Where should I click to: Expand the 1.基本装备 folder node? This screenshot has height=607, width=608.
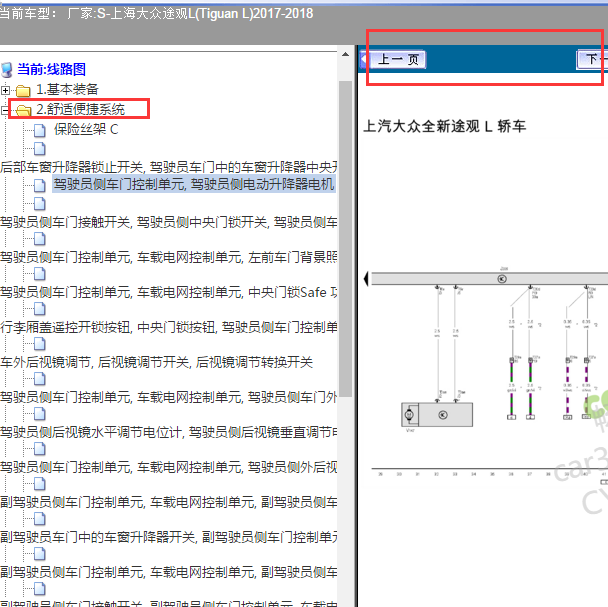[x=5, y=90]
